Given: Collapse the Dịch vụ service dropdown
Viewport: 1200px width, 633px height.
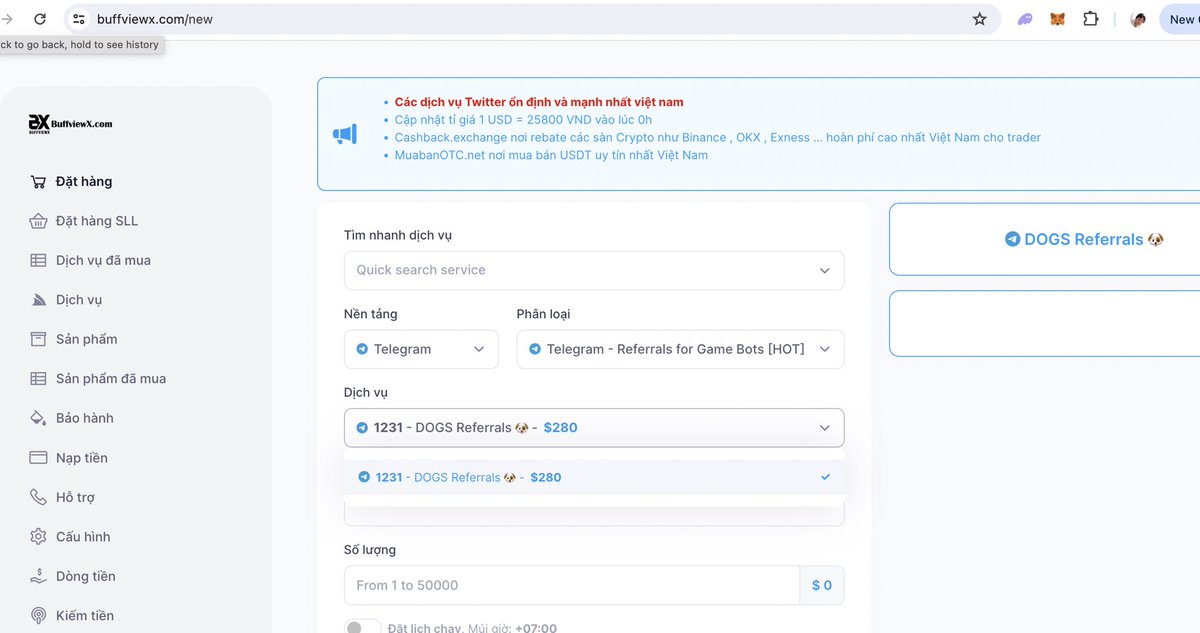Looking at the screenshot, I should [594, 428].
